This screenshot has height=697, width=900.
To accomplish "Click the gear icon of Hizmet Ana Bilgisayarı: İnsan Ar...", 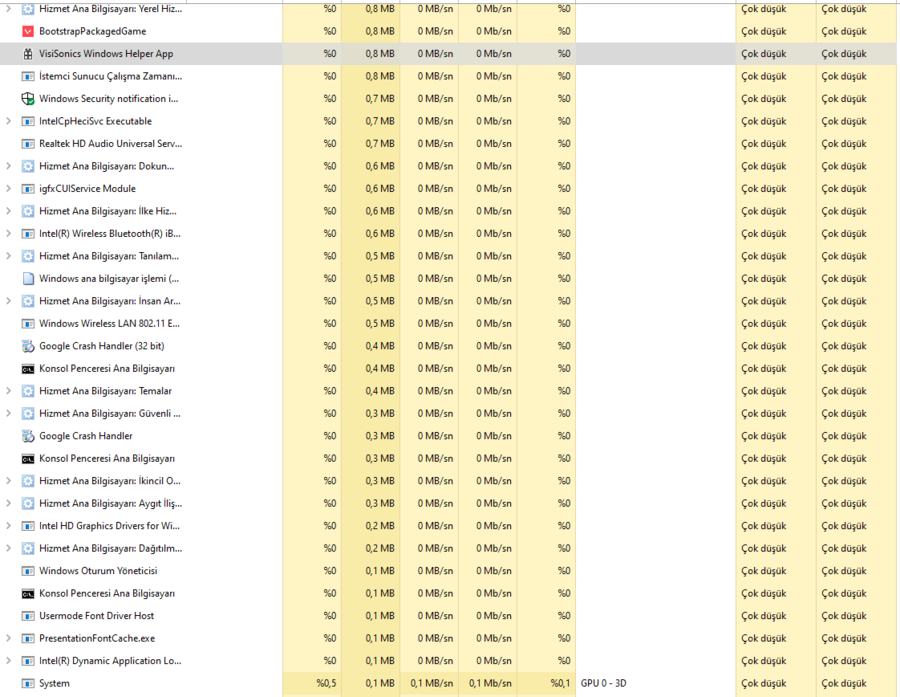I will [28, 301].
